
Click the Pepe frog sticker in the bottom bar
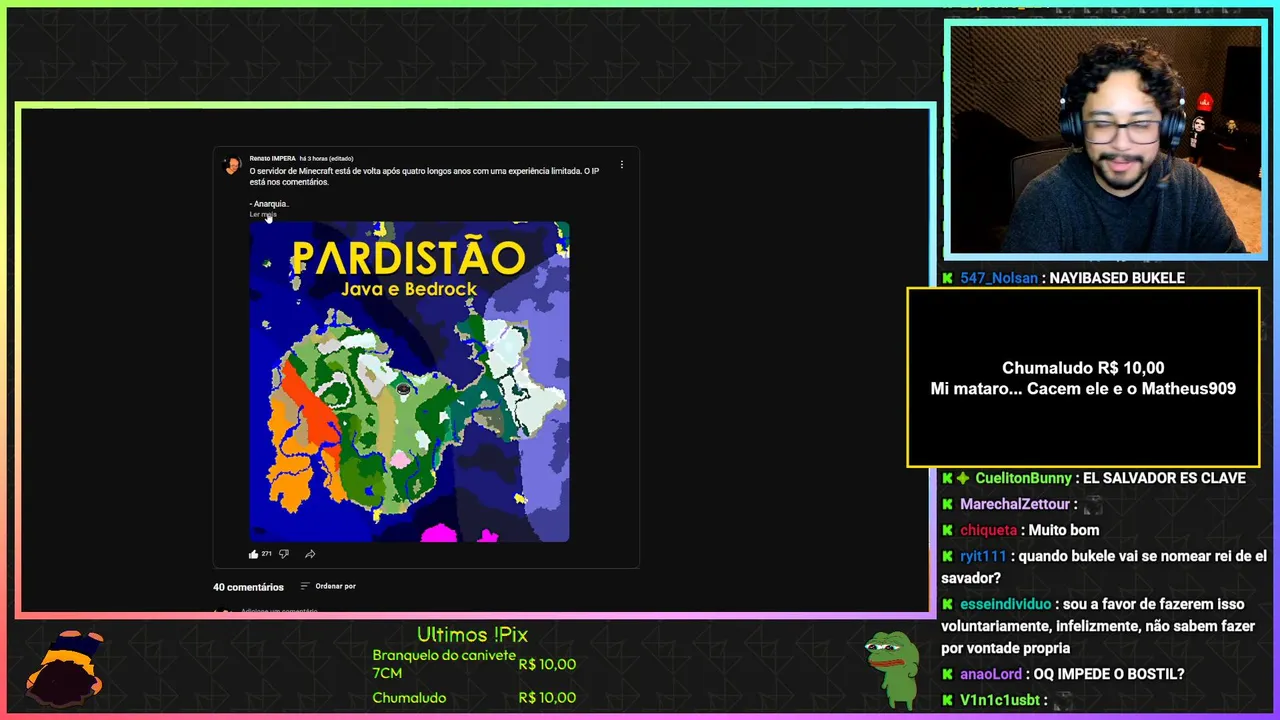tap(892, 670)
